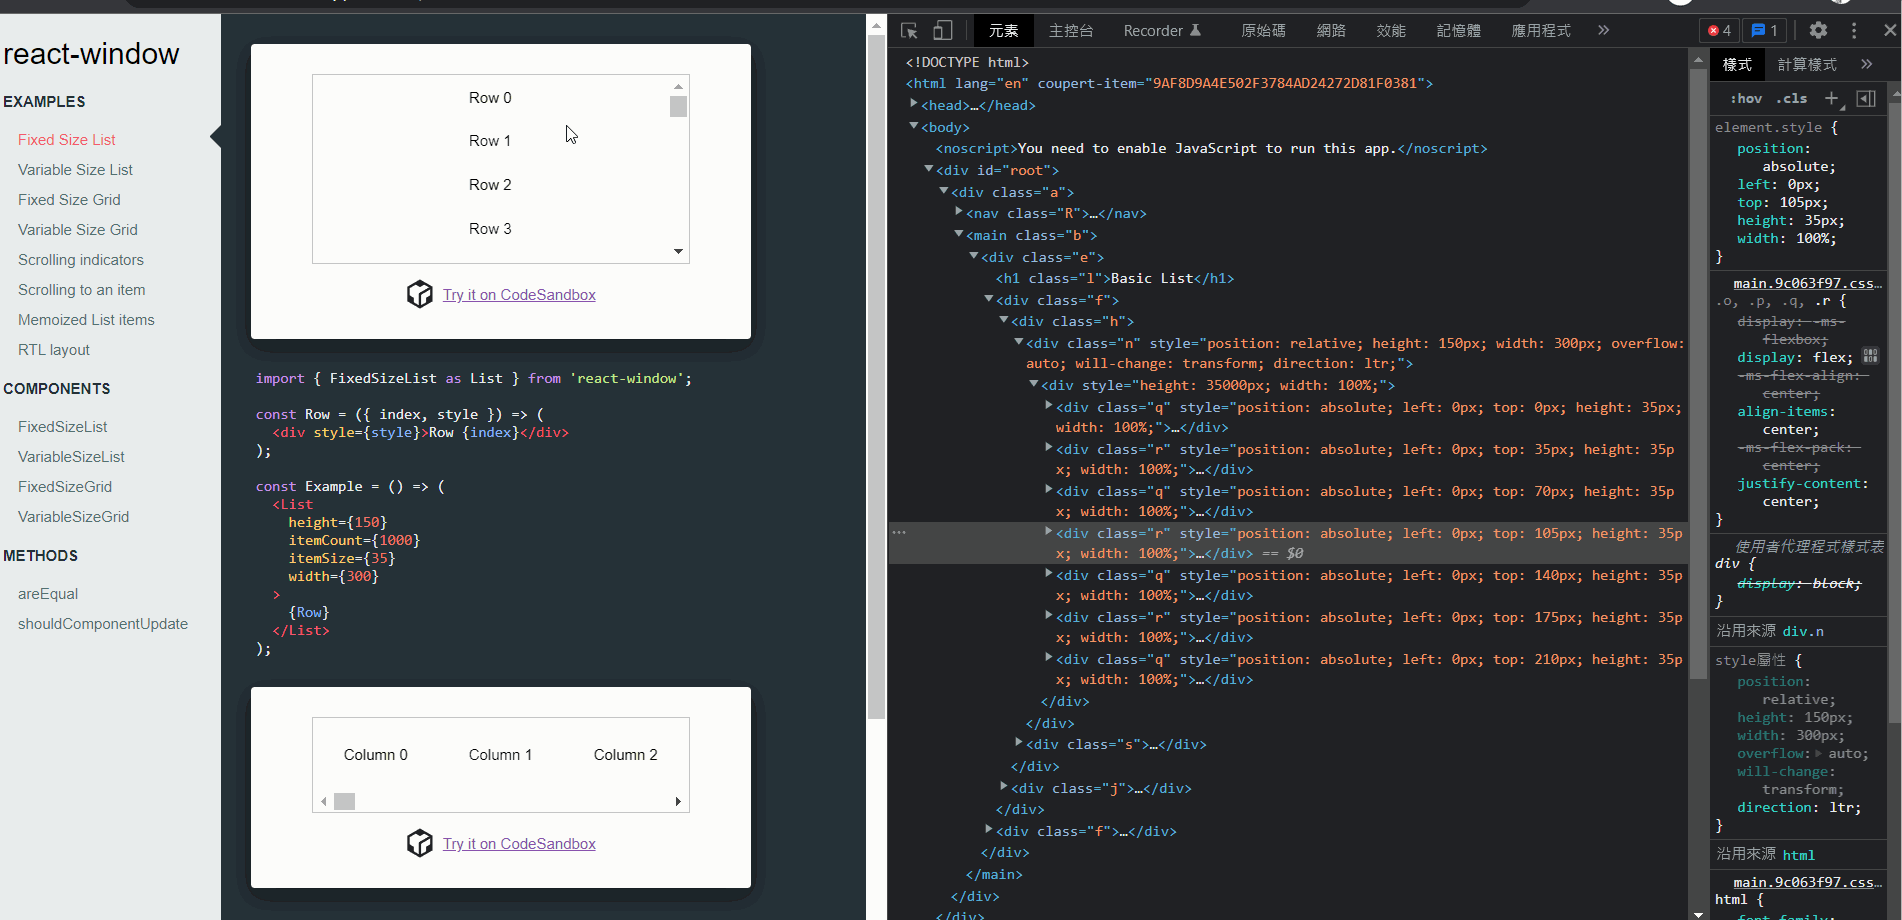Click the CodeSandbox cube icon under Row list
Image resolution: width=1902 pixels, height=920 pixels.
[420, 294]
